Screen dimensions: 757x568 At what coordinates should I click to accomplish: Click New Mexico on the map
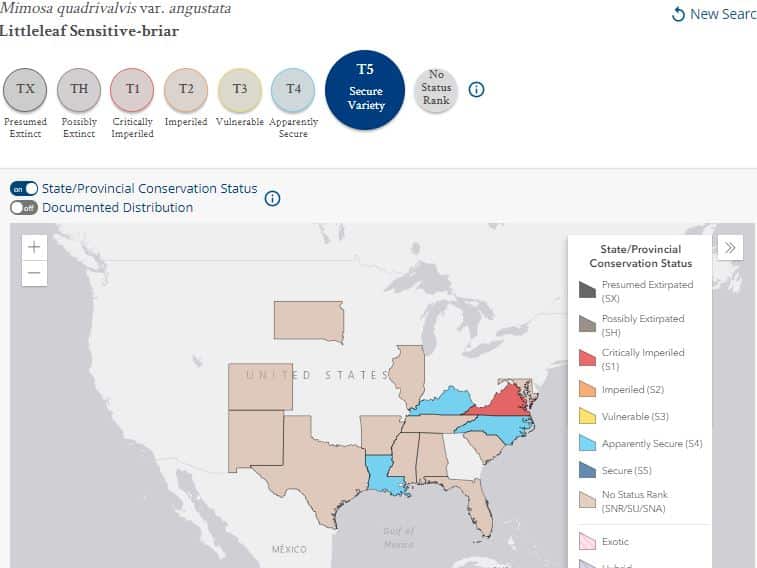(x=255, y=439)
